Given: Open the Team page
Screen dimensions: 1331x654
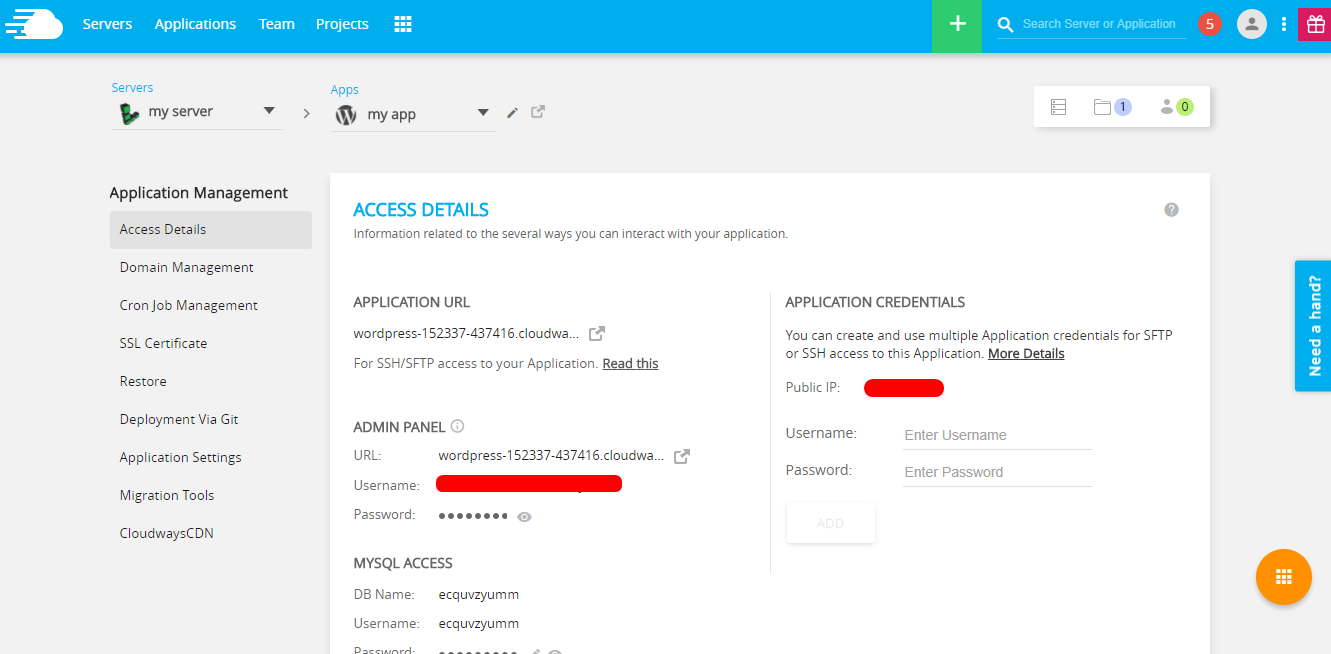Looking at the screenshot, I should (277, 24).
